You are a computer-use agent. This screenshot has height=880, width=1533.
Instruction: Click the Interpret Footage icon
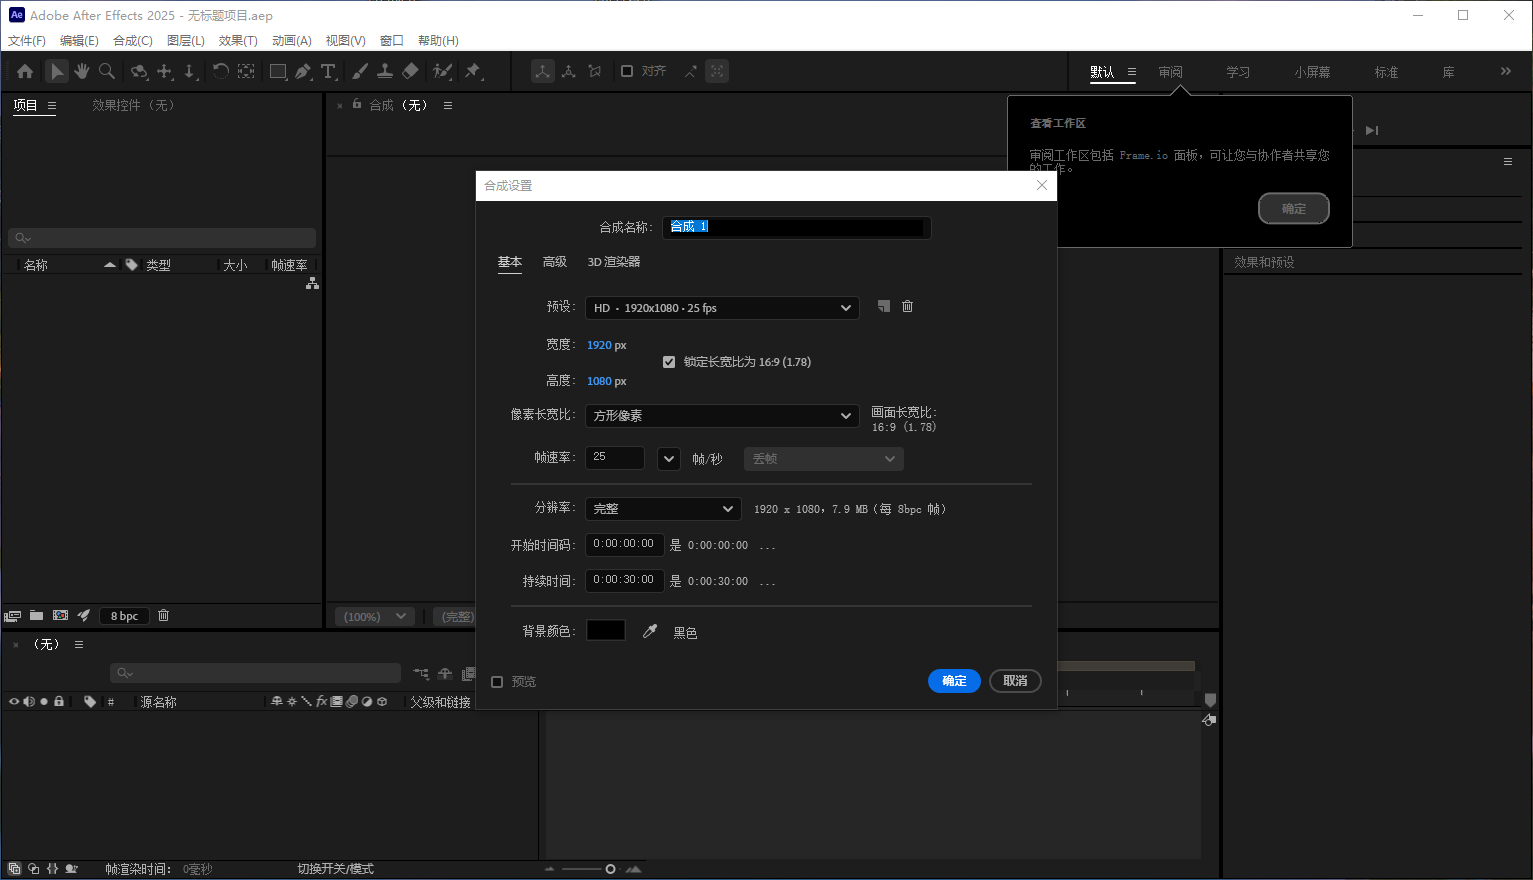point(13,616)
